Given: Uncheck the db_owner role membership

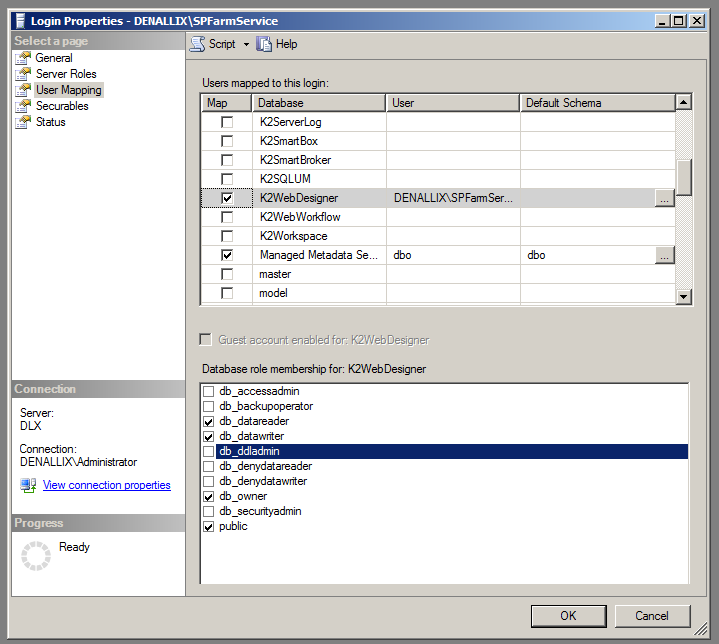Looking at the screenshot, I should 208,496.
